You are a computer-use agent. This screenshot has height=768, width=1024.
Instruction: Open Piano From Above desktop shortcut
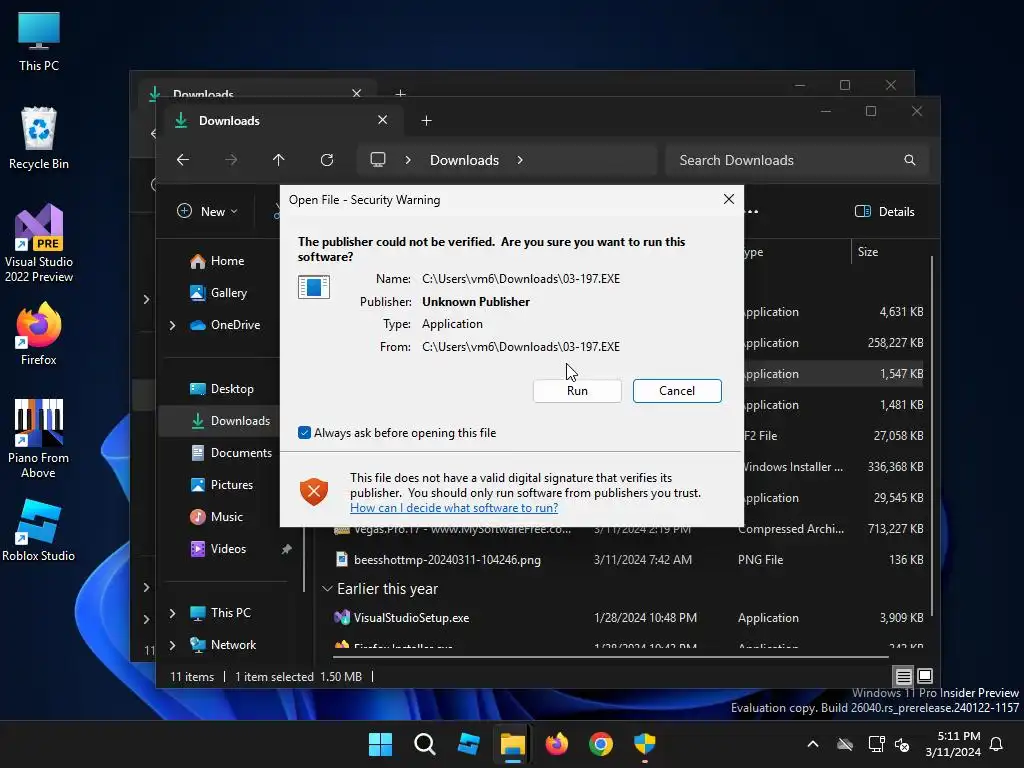point(39,439)
